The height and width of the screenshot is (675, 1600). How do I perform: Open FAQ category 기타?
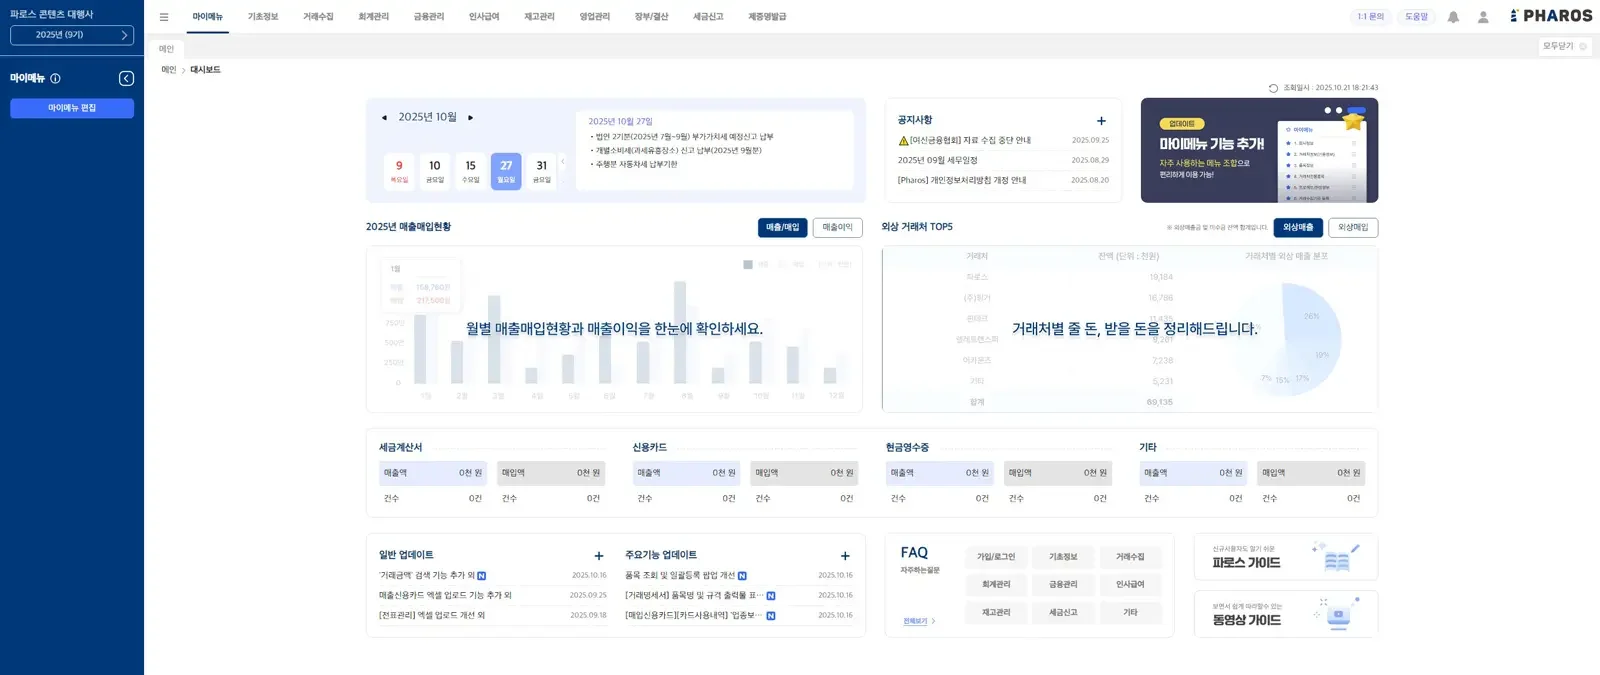pos(1130,613)
